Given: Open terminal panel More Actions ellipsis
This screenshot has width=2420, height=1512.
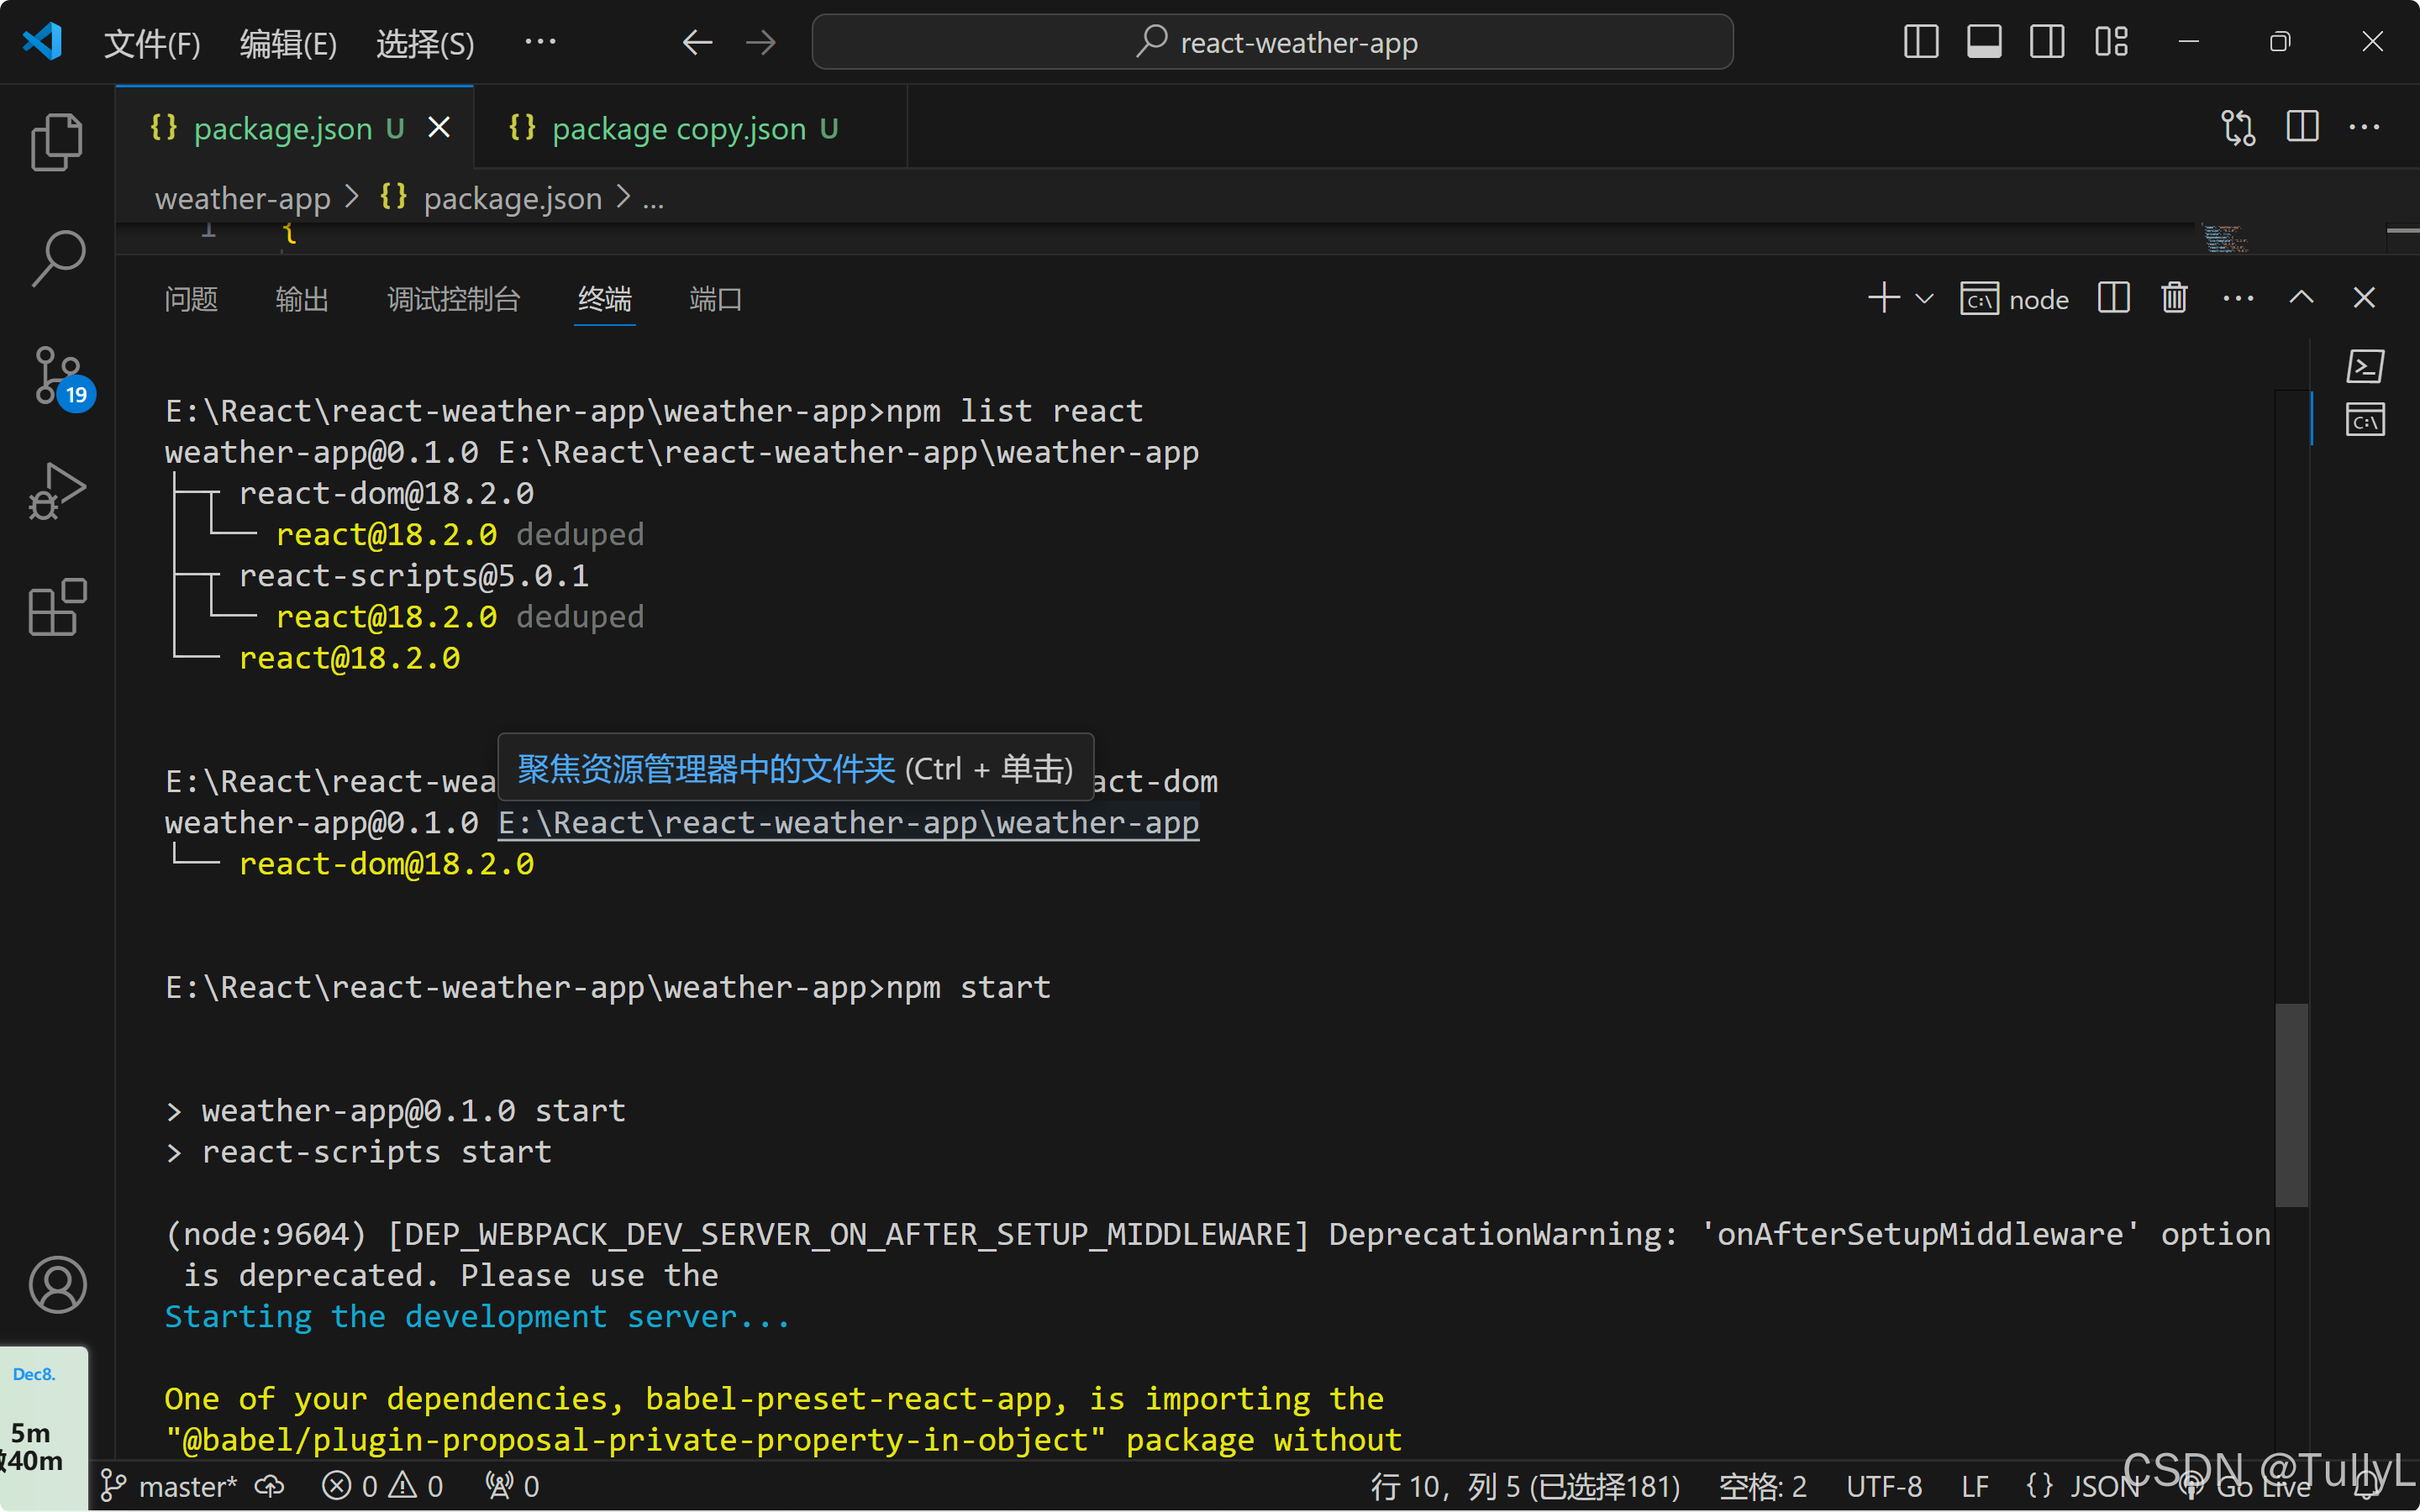Looking at the screenshot, I should 2238,298.
